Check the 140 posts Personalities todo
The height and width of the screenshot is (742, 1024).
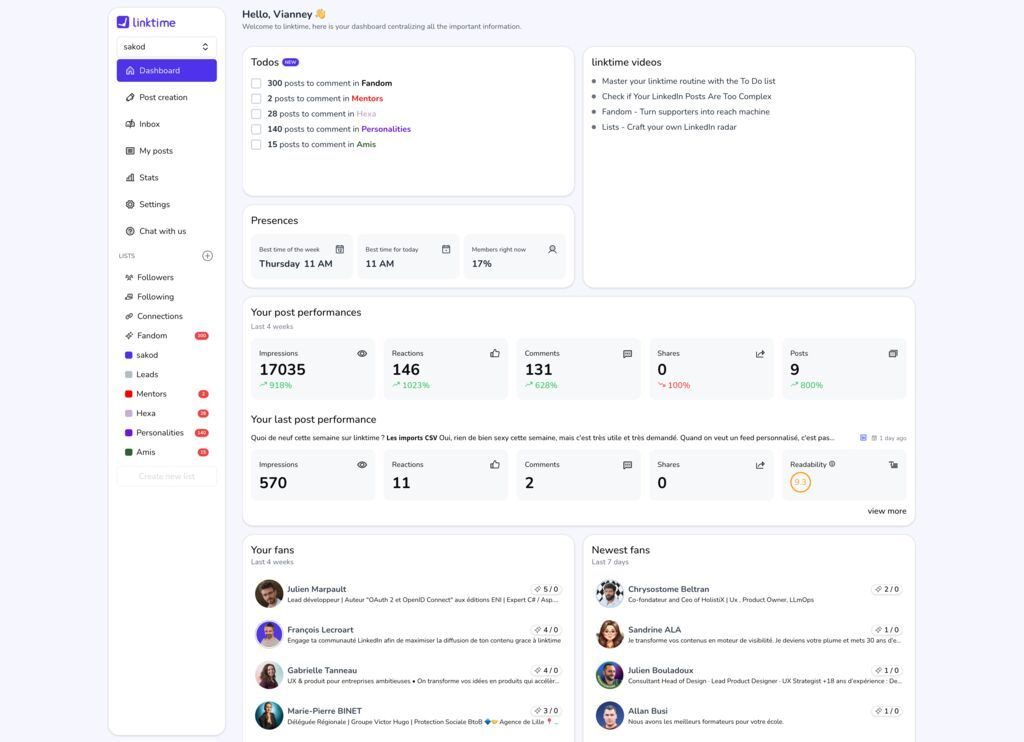tap(256, 129)
